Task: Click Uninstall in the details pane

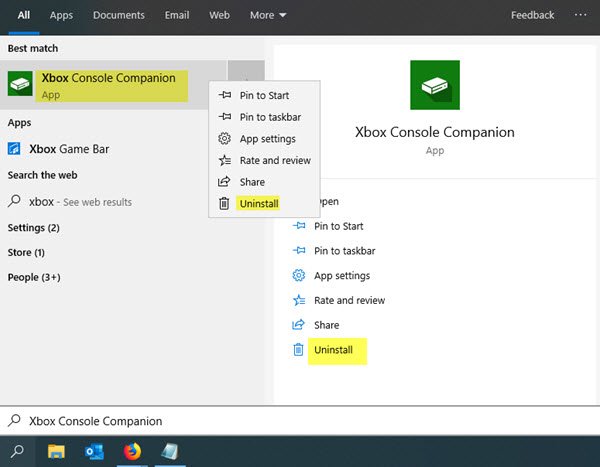Action: coord(333,350)
